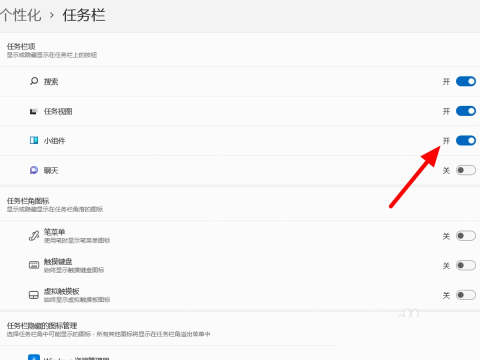Enable the touch keyboard (触摸键盘) toggle
The height and width of the screenshot is (360, 480).
(x=466, y=266)
